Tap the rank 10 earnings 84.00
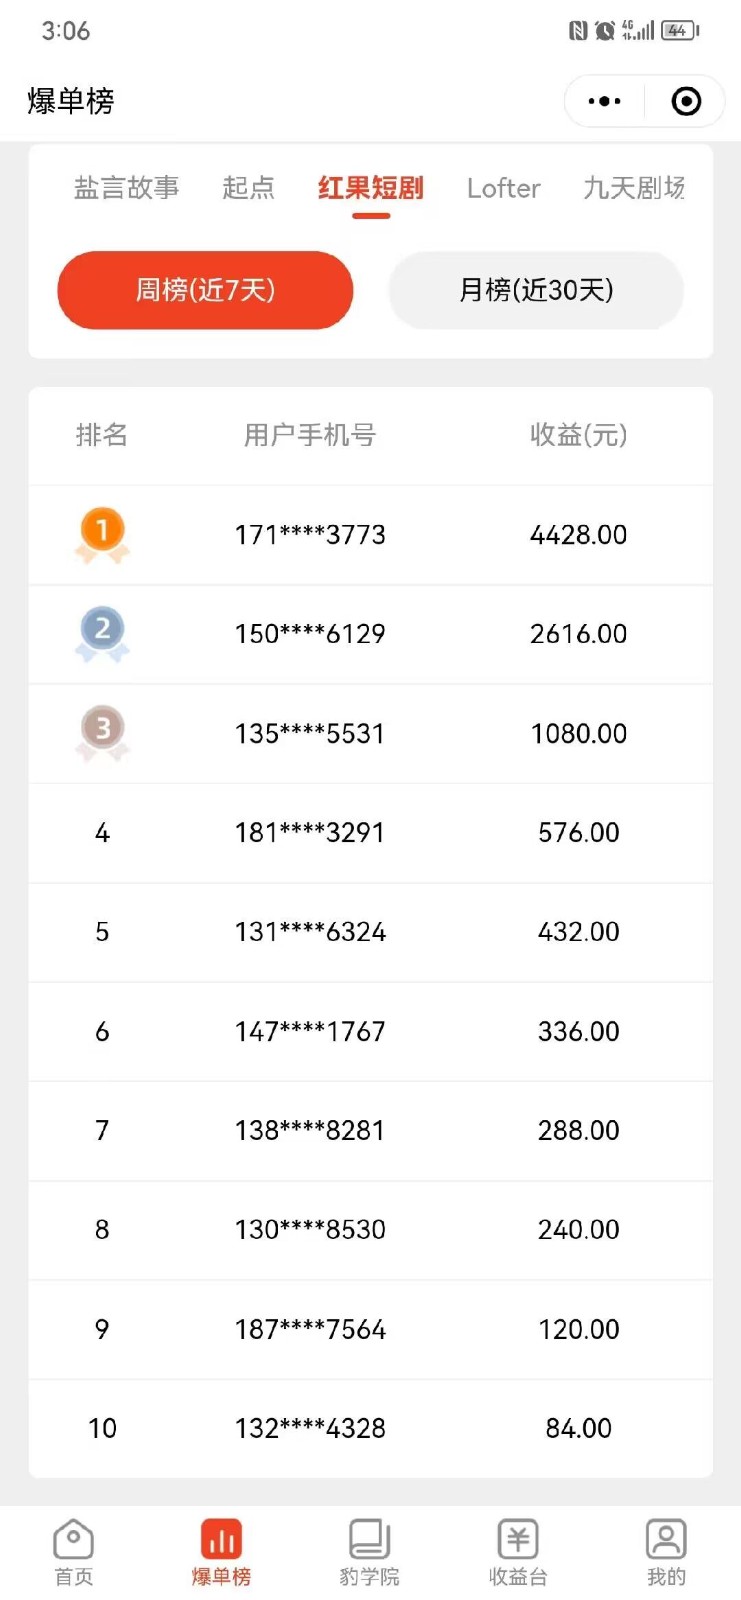Viewport: 741px width, 1600px height. 578,1428
